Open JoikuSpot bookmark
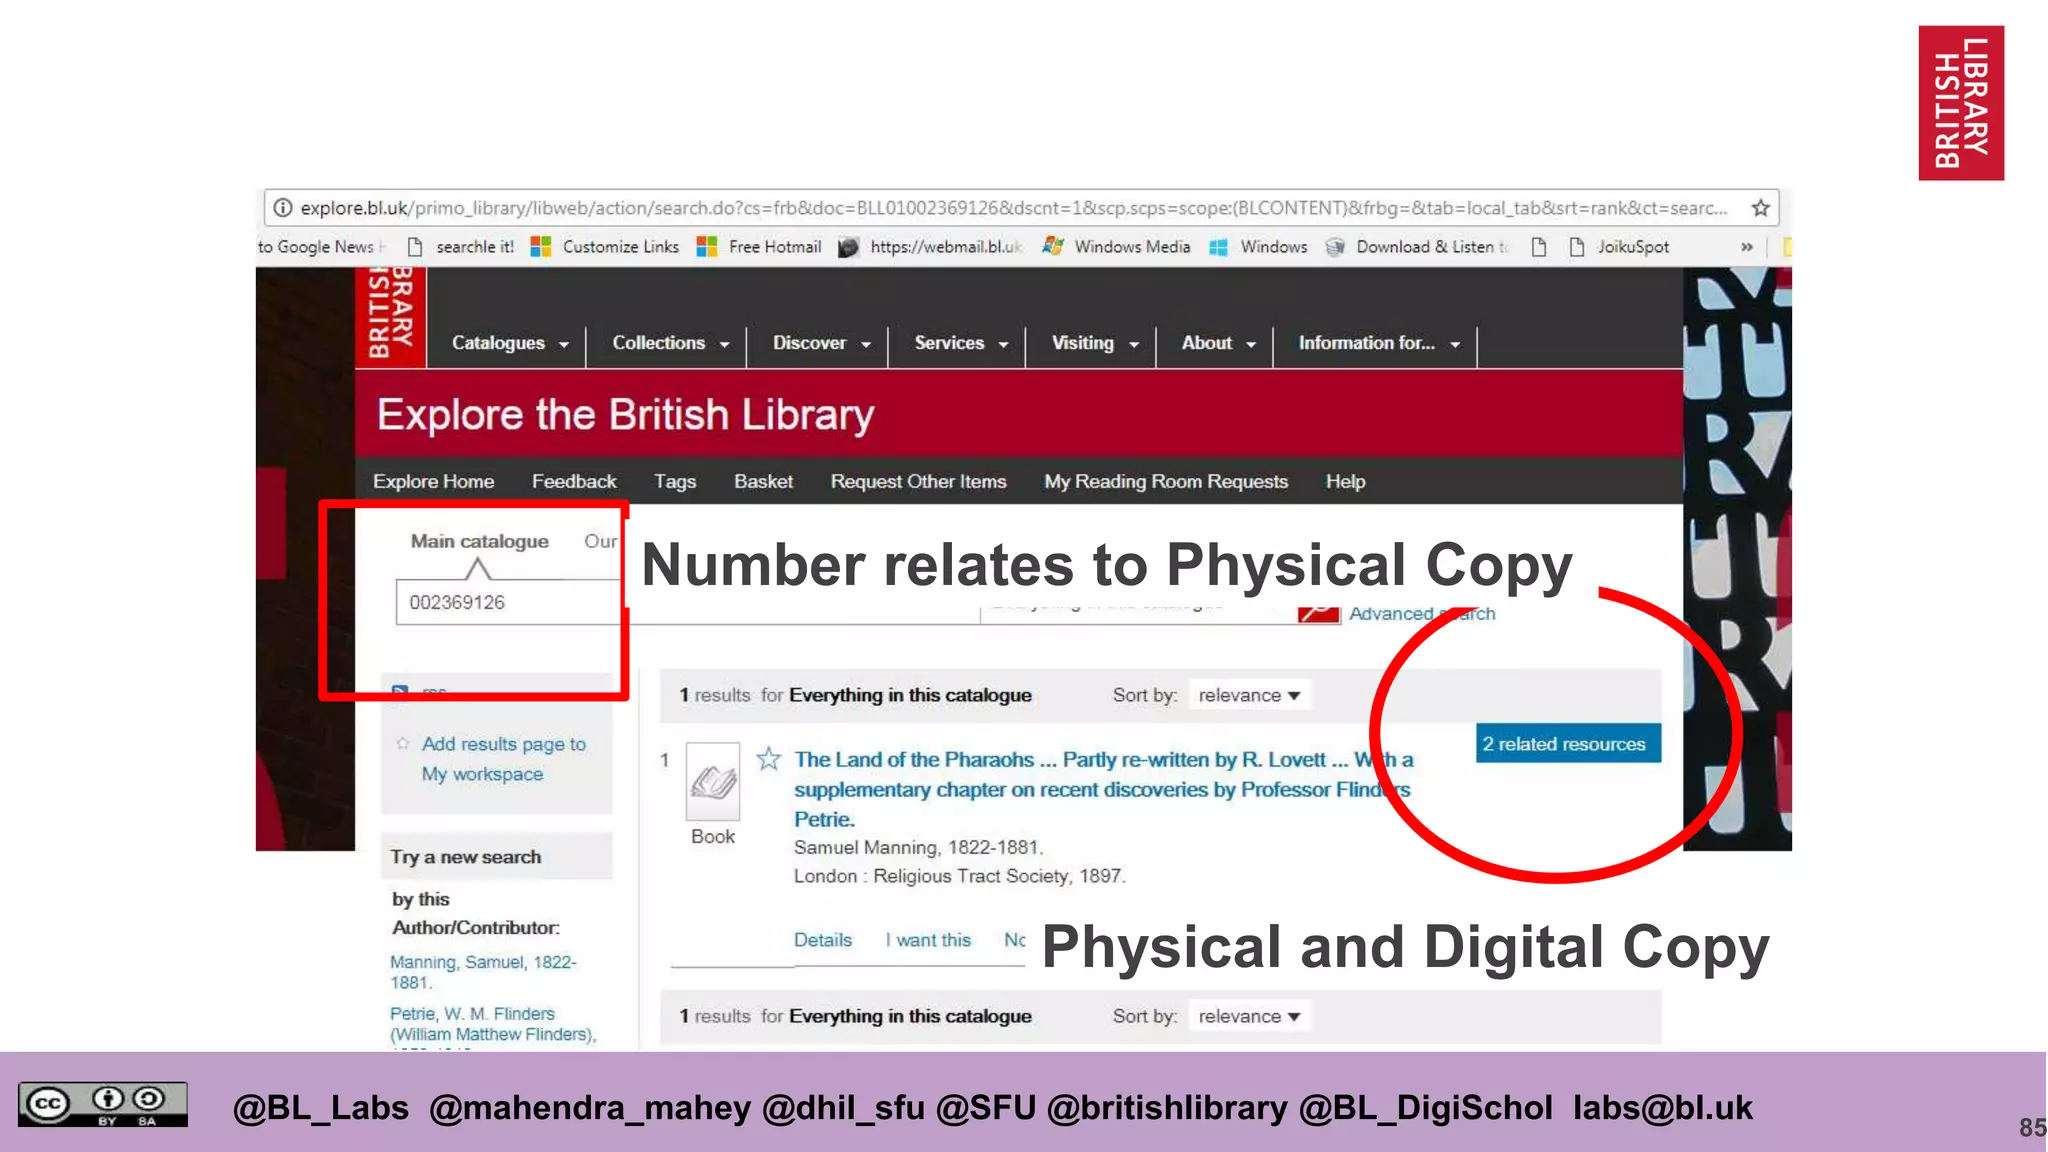Image resolution: width=2048 pixels, height=1152 pixels. pyautogui.click(x=1620, y=247)
